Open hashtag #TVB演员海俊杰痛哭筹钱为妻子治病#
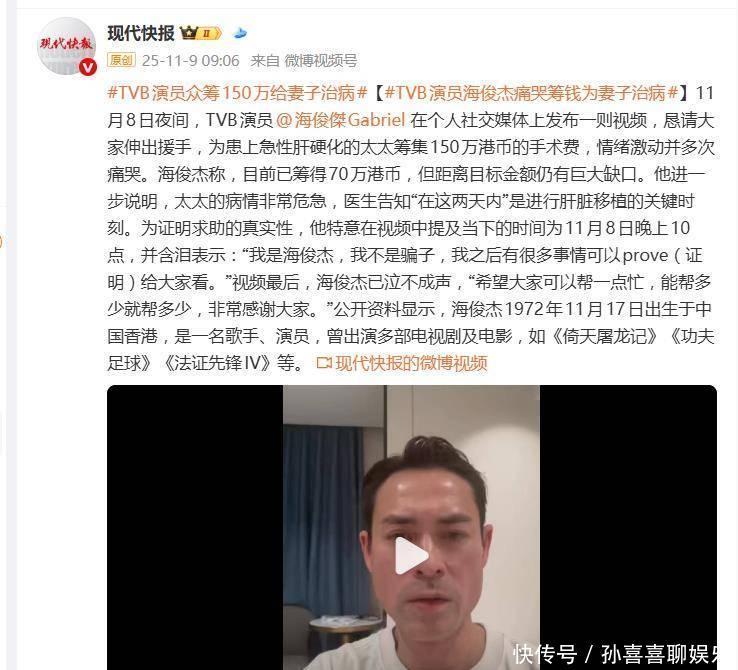 coord(531,93)
